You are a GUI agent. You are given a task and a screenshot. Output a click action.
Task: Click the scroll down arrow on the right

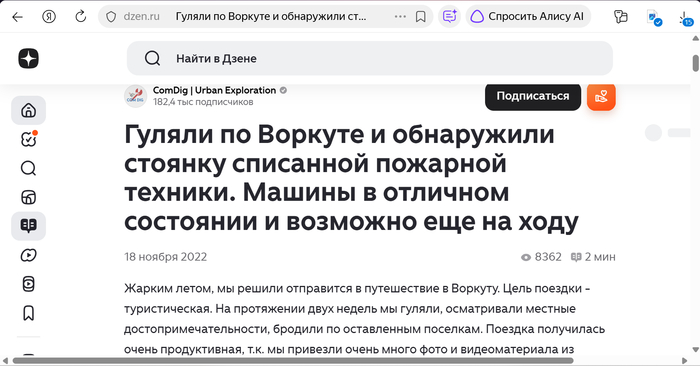point(696,349)
